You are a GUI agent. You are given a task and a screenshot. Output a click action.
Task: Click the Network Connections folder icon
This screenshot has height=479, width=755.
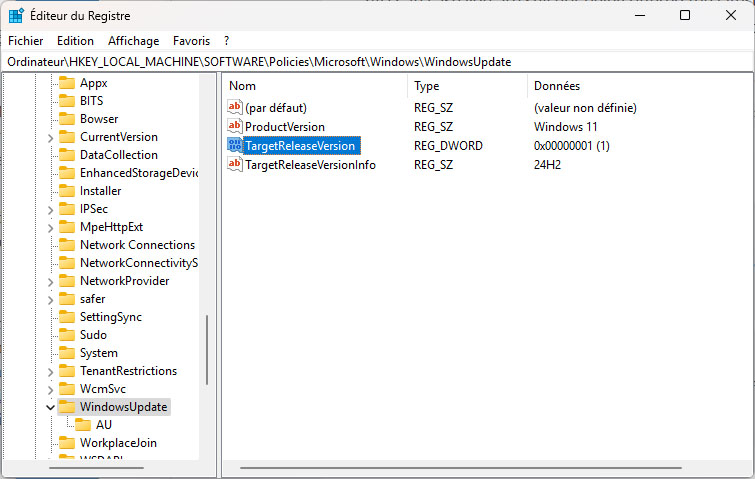67,245
